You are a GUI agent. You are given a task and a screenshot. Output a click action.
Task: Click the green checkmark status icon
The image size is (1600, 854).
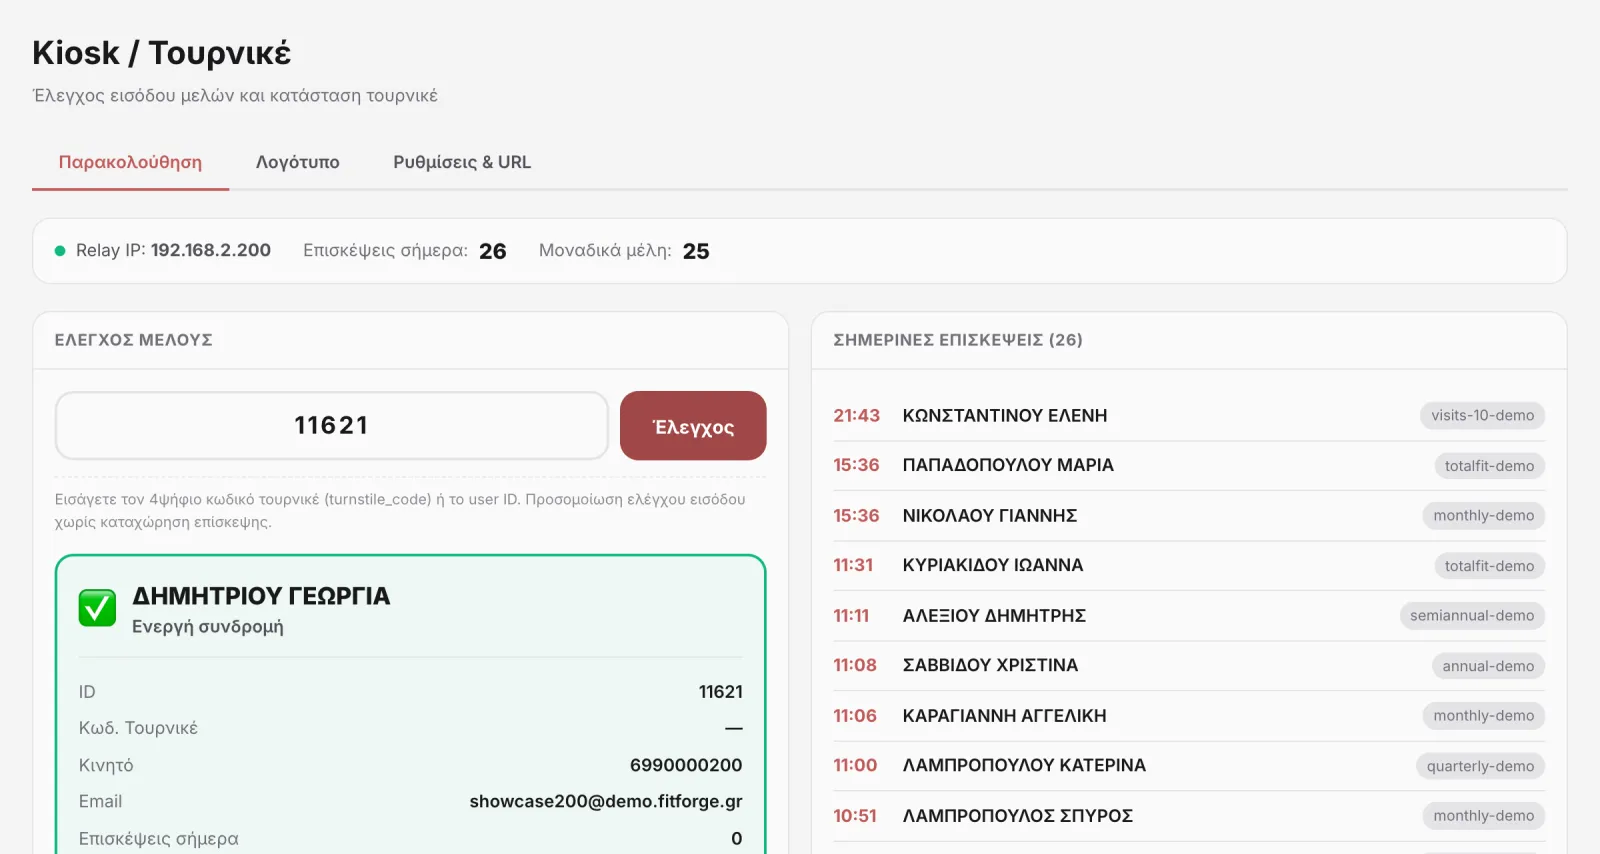click(97, 607)
